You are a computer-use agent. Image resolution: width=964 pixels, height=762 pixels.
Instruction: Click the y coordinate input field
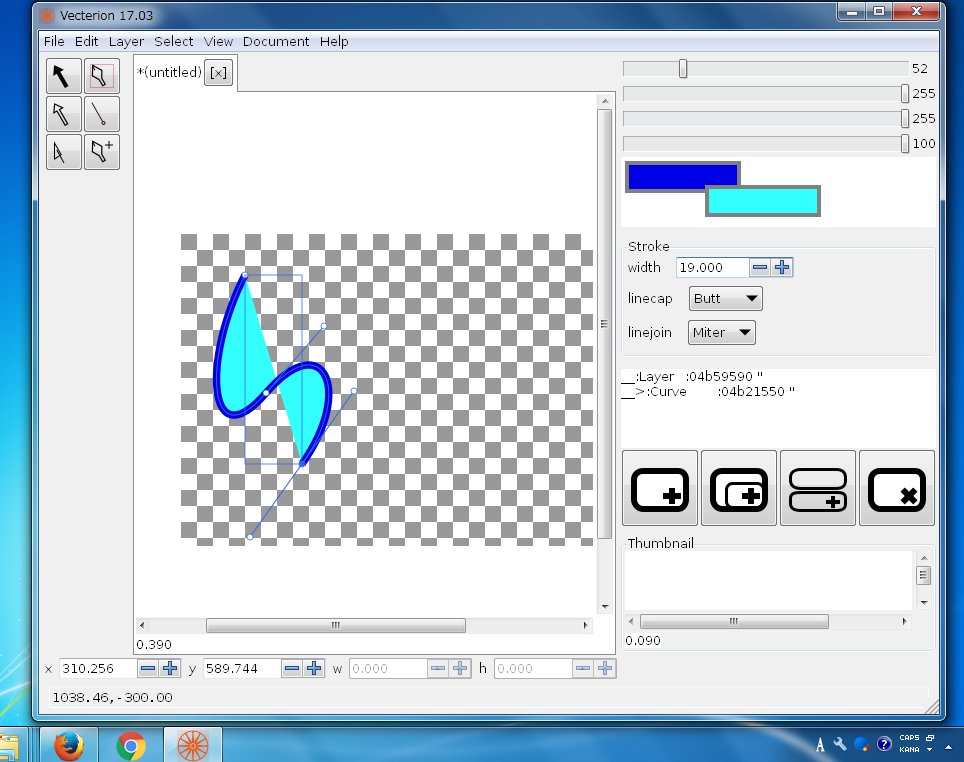tap(242, 669)
